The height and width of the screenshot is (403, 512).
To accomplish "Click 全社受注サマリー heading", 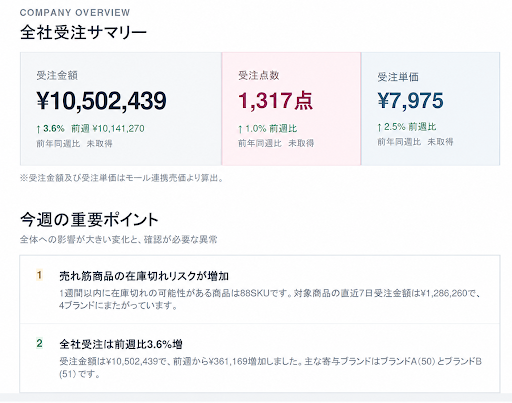I will 83,33.
